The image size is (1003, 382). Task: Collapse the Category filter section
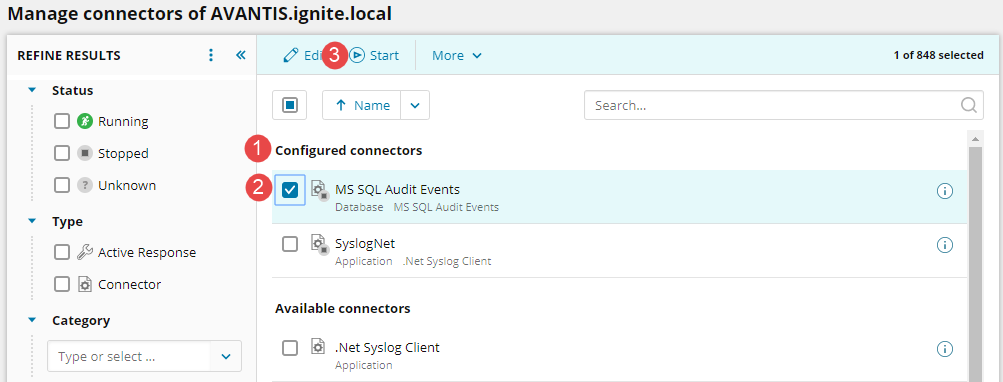[x=33, y=321]
